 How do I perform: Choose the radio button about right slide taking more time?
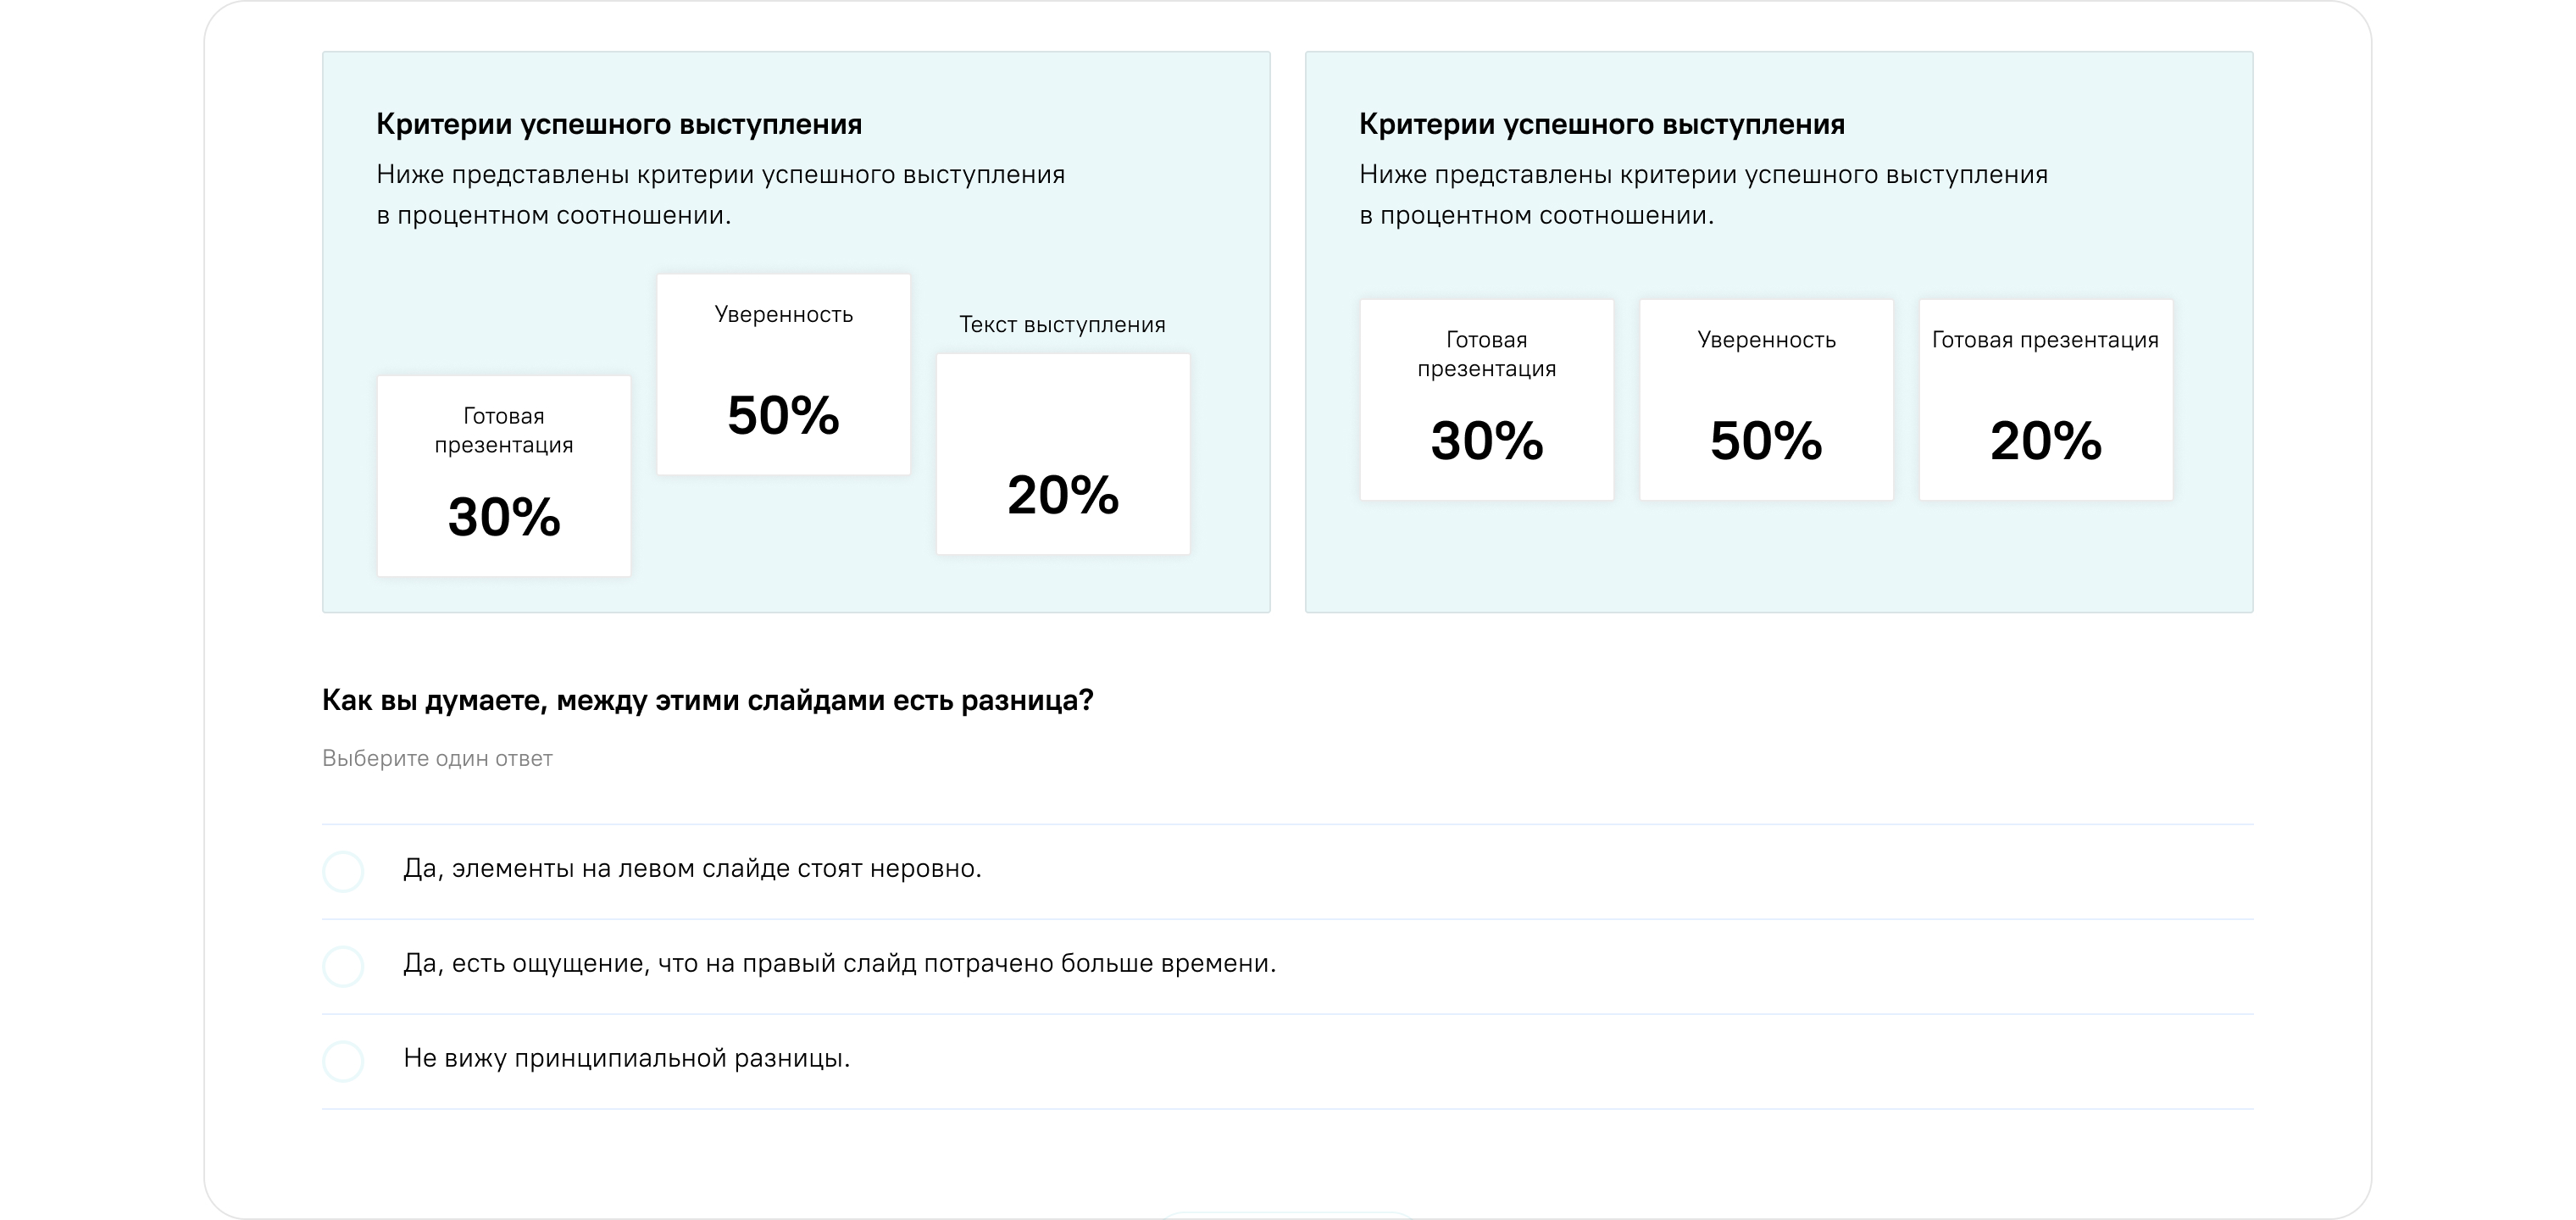[343, 966]
